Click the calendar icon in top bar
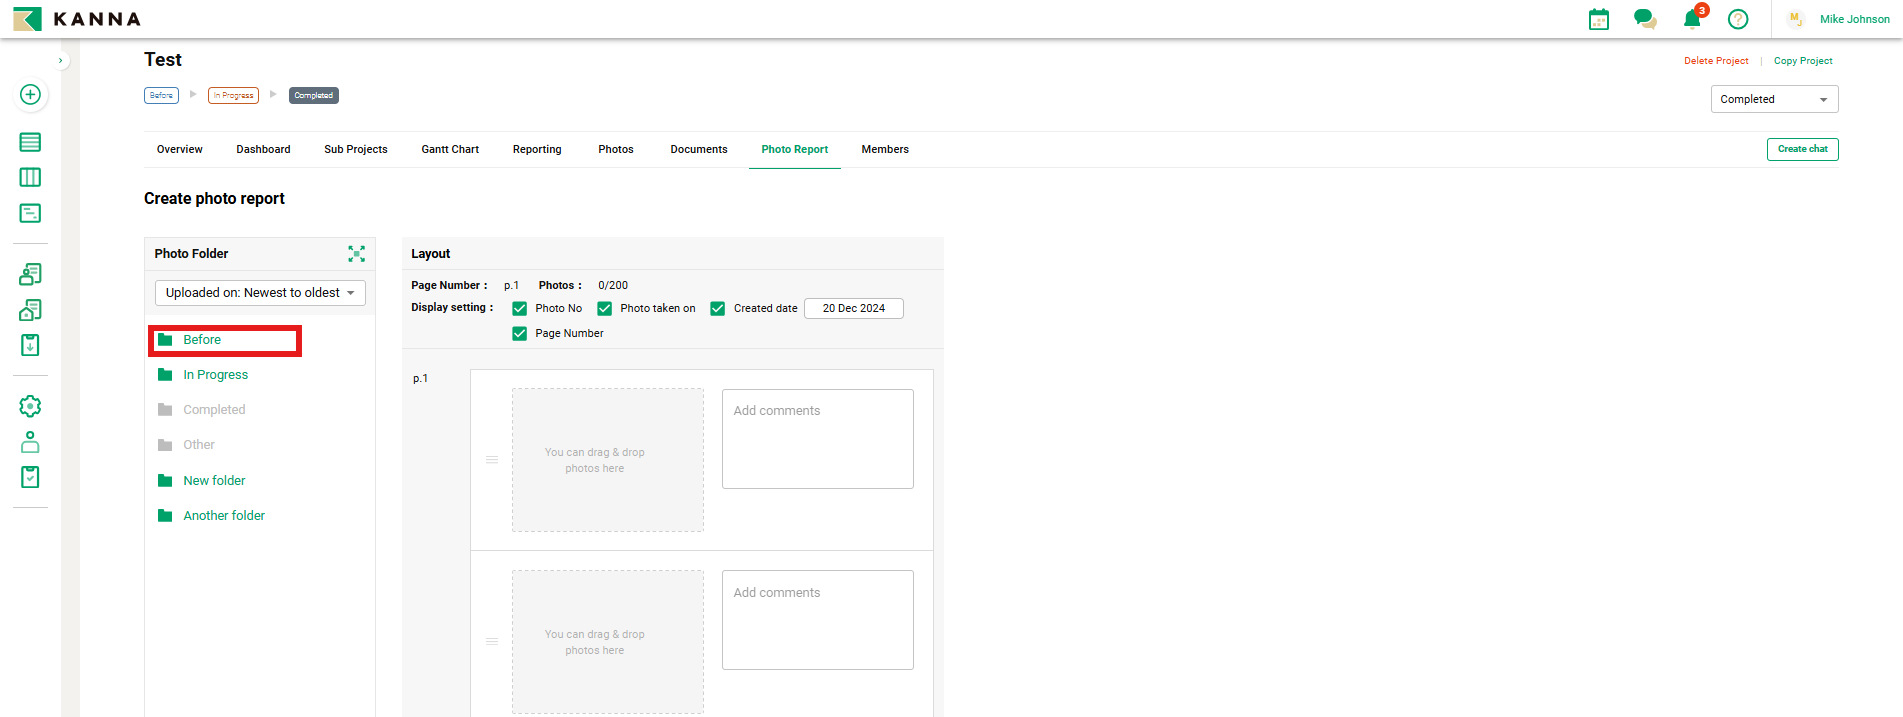The image size is (1903, 717). [1598, 19]
